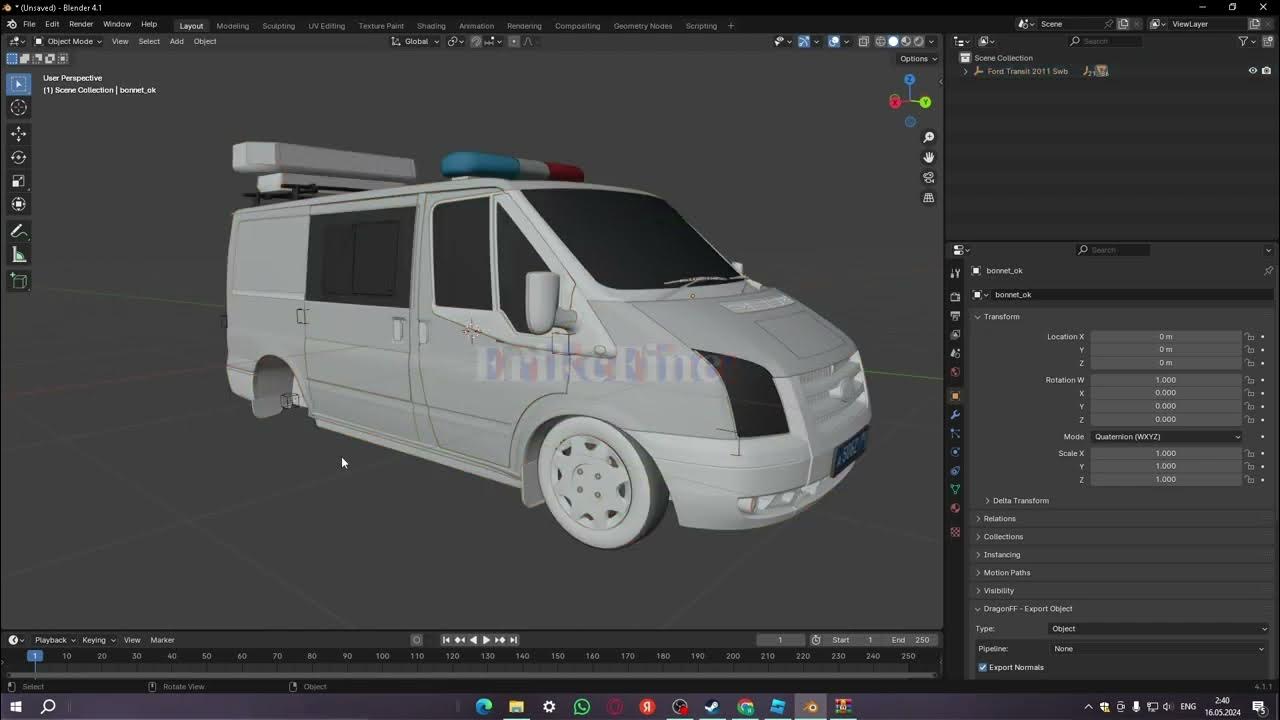Open the World properties tab
Image resolution: width=1280 pixels, height=720 pixels.
click(955, 372)
